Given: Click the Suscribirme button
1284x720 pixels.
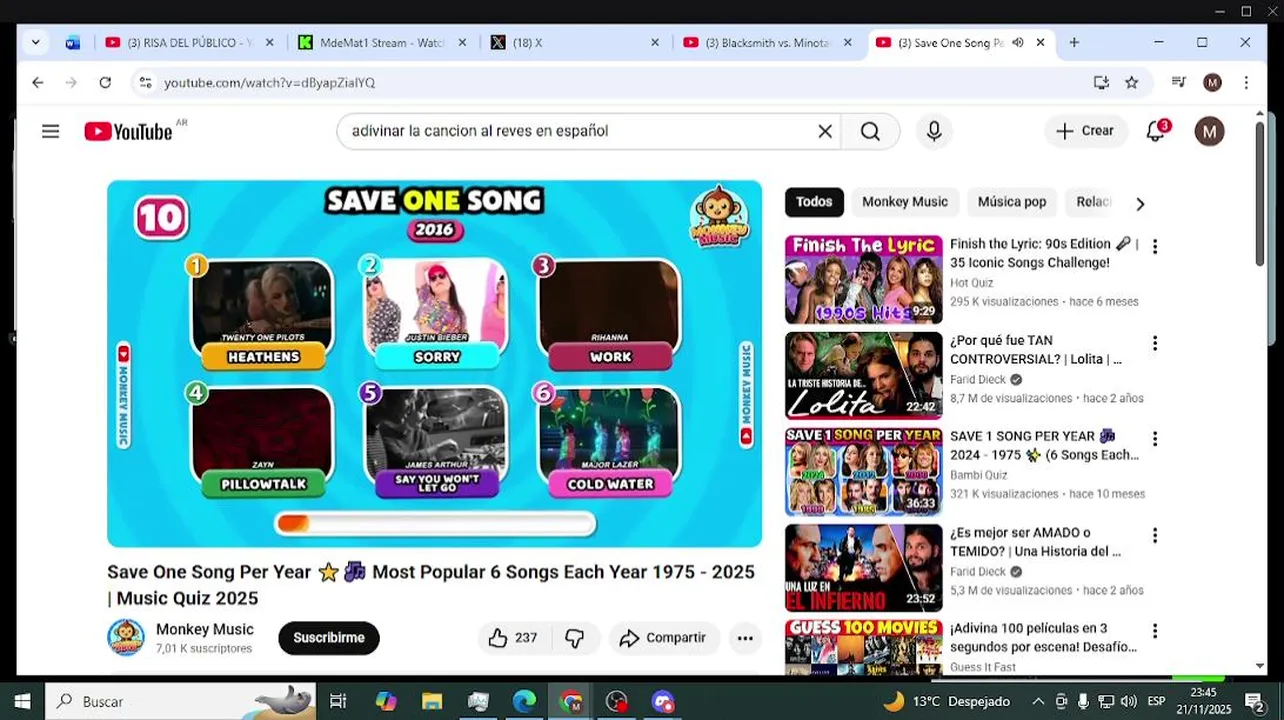Looking at the screenshot, I should [329, 638].
